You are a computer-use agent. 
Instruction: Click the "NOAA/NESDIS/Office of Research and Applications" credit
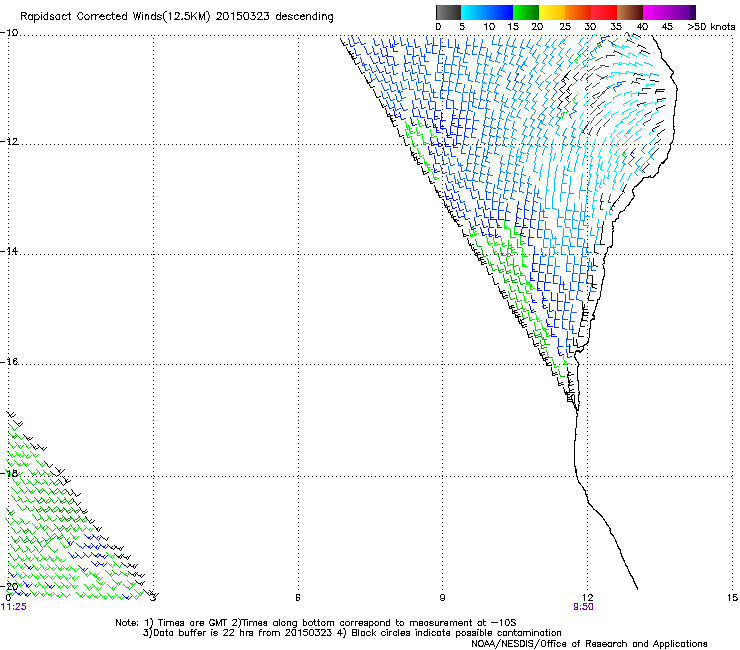[589, 643]
